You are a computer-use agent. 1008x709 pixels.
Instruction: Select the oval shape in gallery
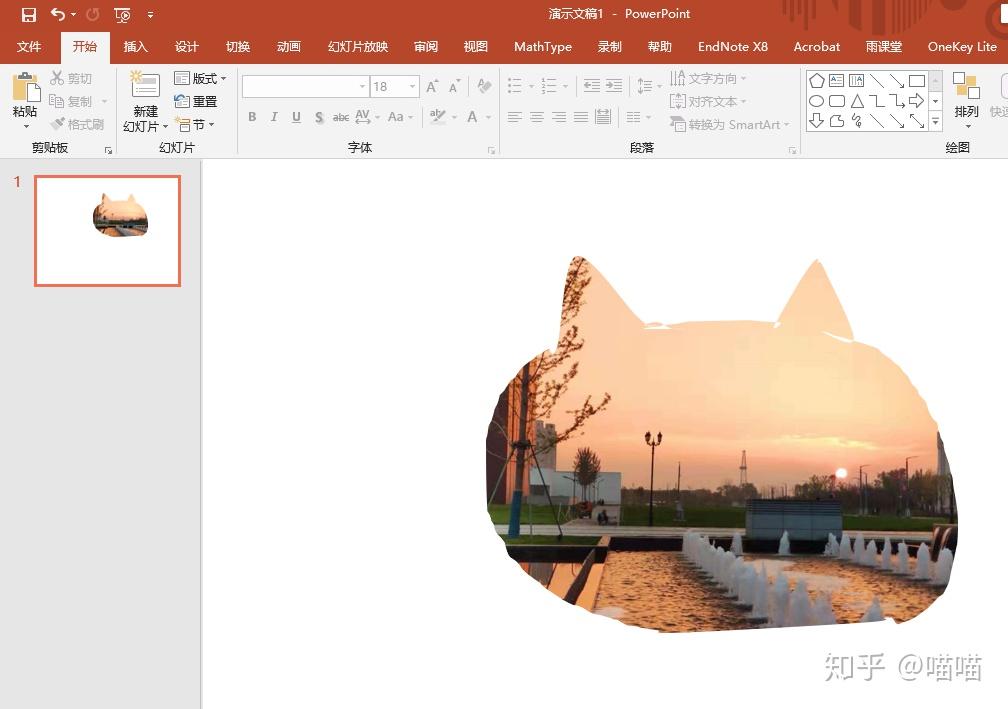tap(816, 101)
